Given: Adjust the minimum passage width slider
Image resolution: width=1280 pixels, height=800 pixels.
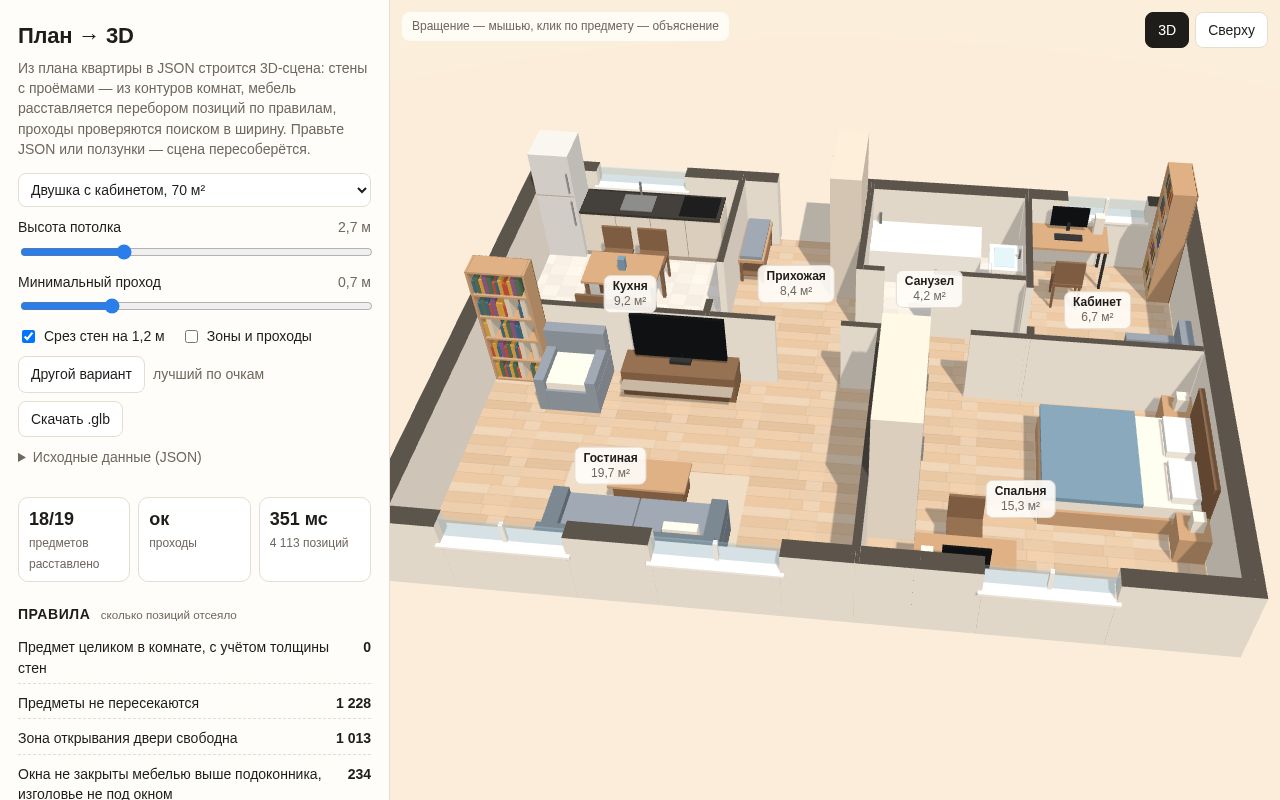Looking at the screenshot, I should click(196, 306).
